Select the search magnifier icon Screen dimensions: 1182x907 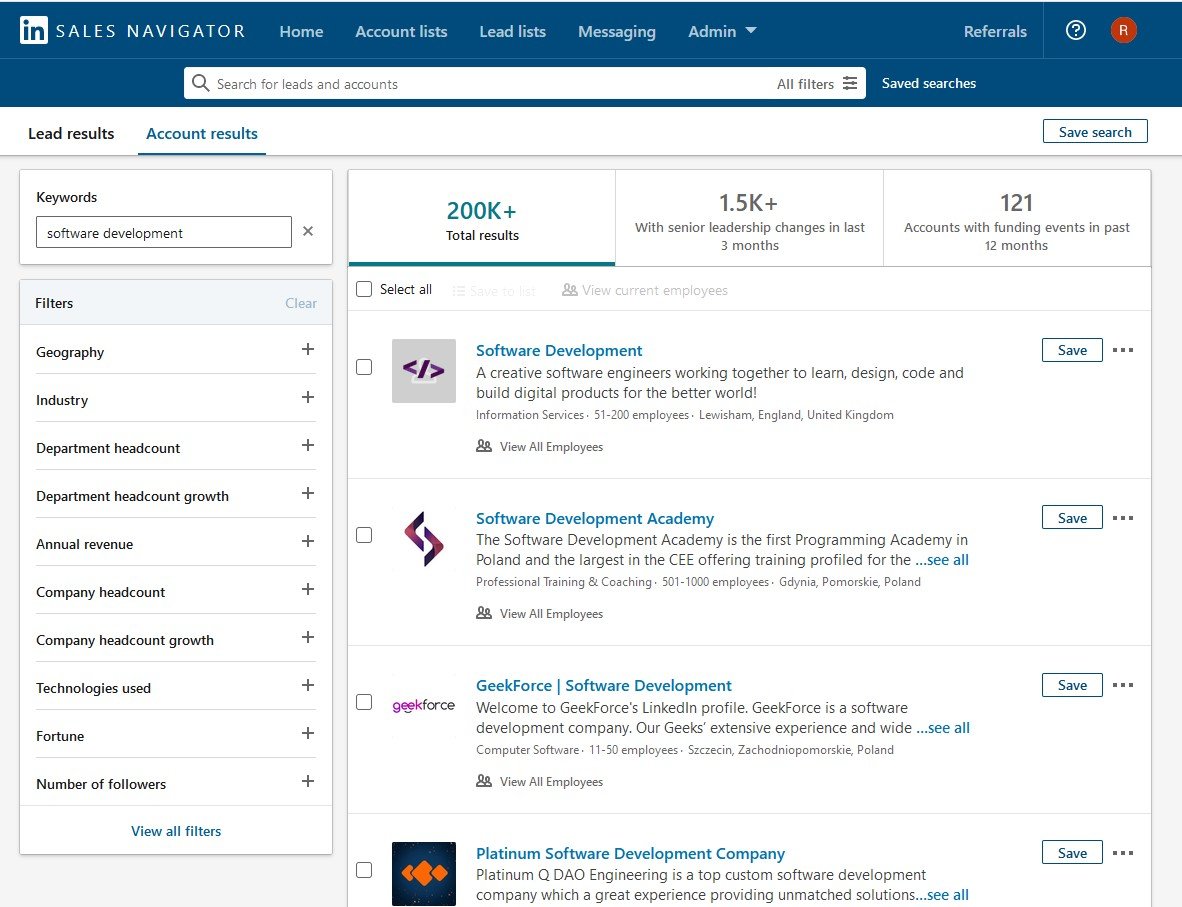pyautogui.click(x=201, y=82)
